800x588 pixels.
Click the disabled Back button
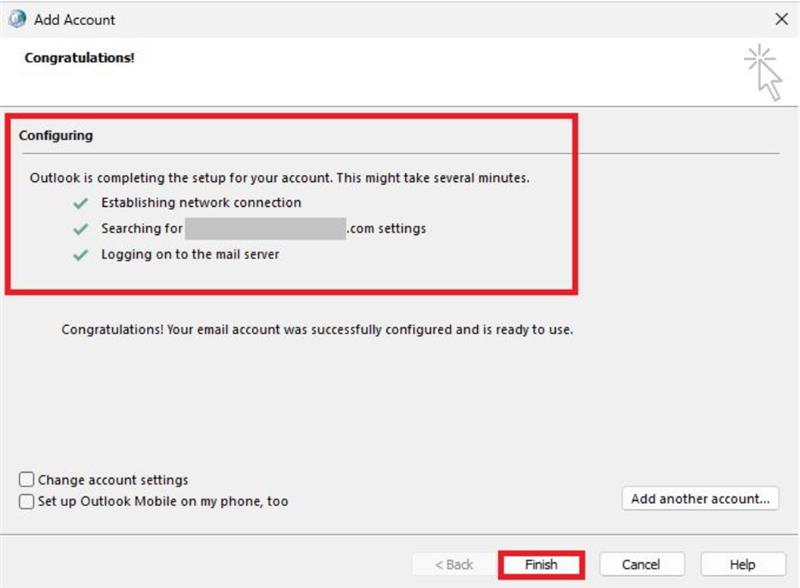[455, 564]
